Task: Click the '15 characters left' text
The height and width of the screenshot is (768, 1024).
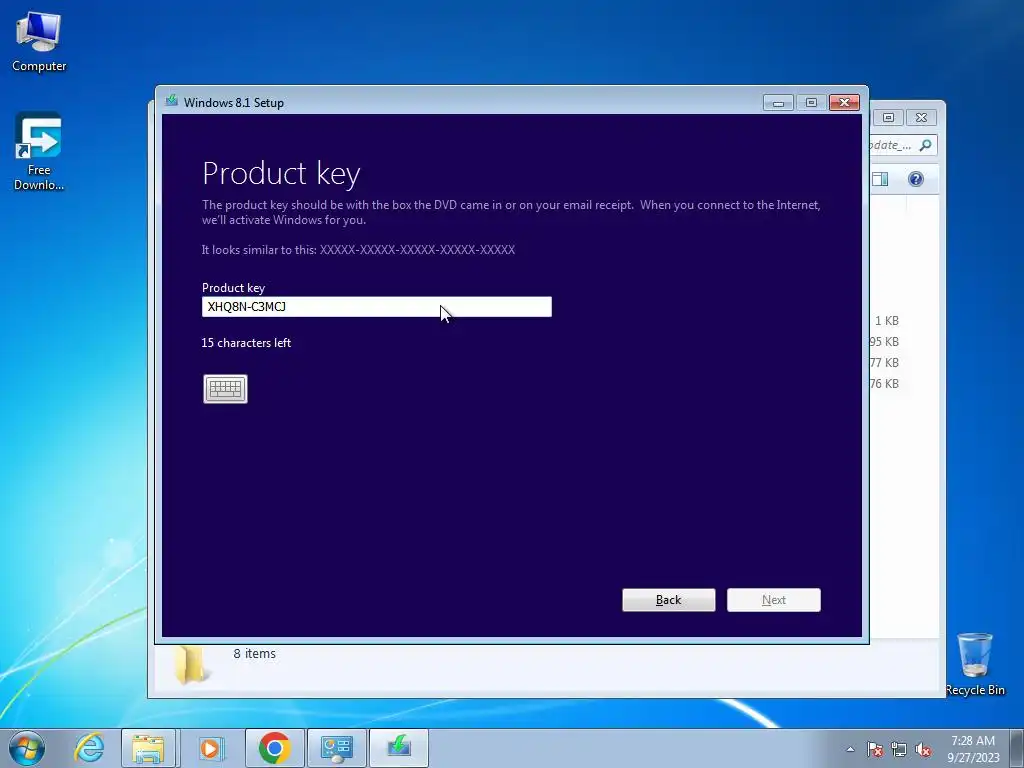Action: point(246,343)
